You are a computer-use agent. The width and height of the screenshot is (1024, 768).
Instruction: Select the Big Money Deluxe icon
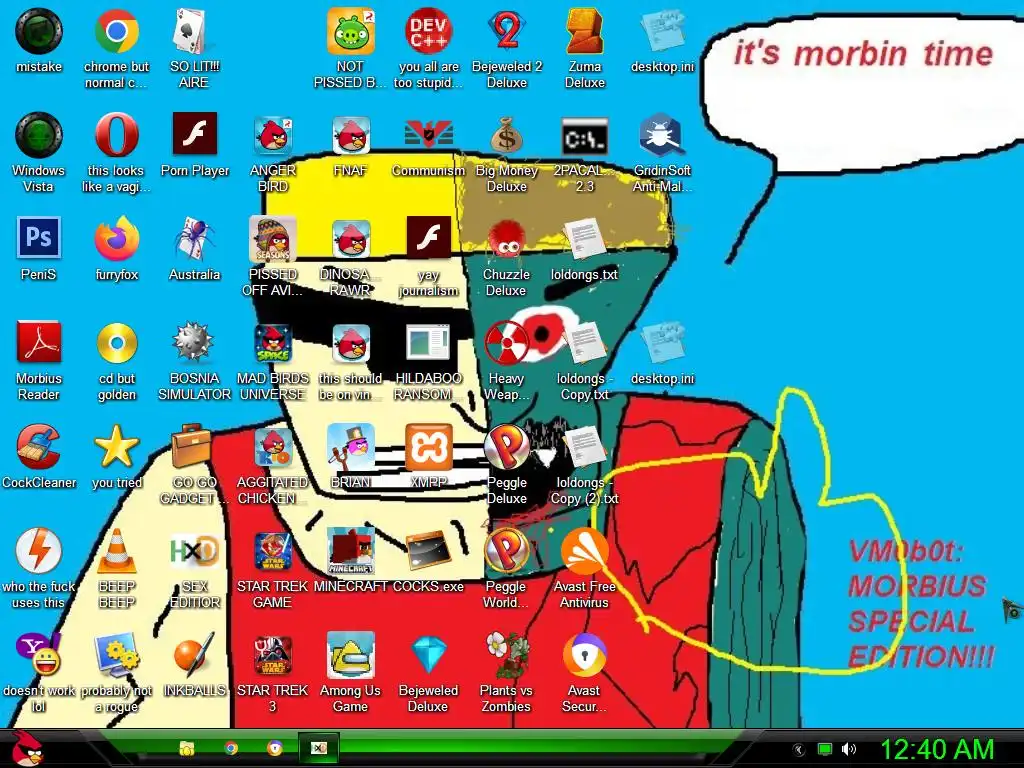(x=507, y=135)
